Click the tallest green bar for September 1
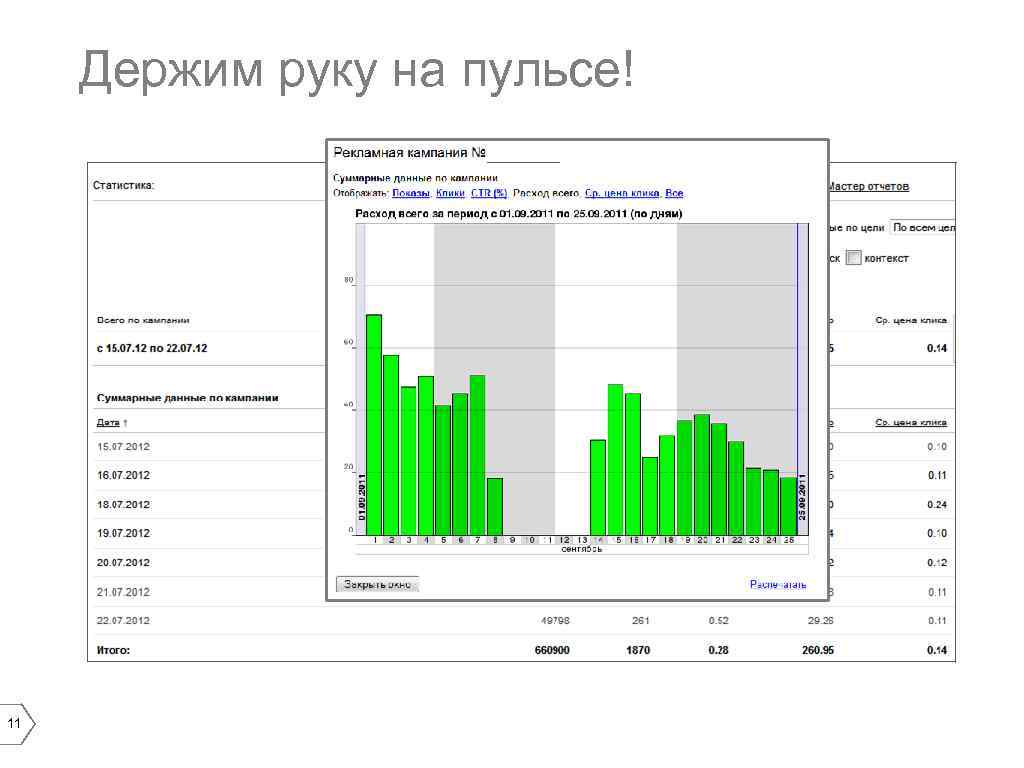Viewport: 1024px width, 768px height. coord(374,425)
